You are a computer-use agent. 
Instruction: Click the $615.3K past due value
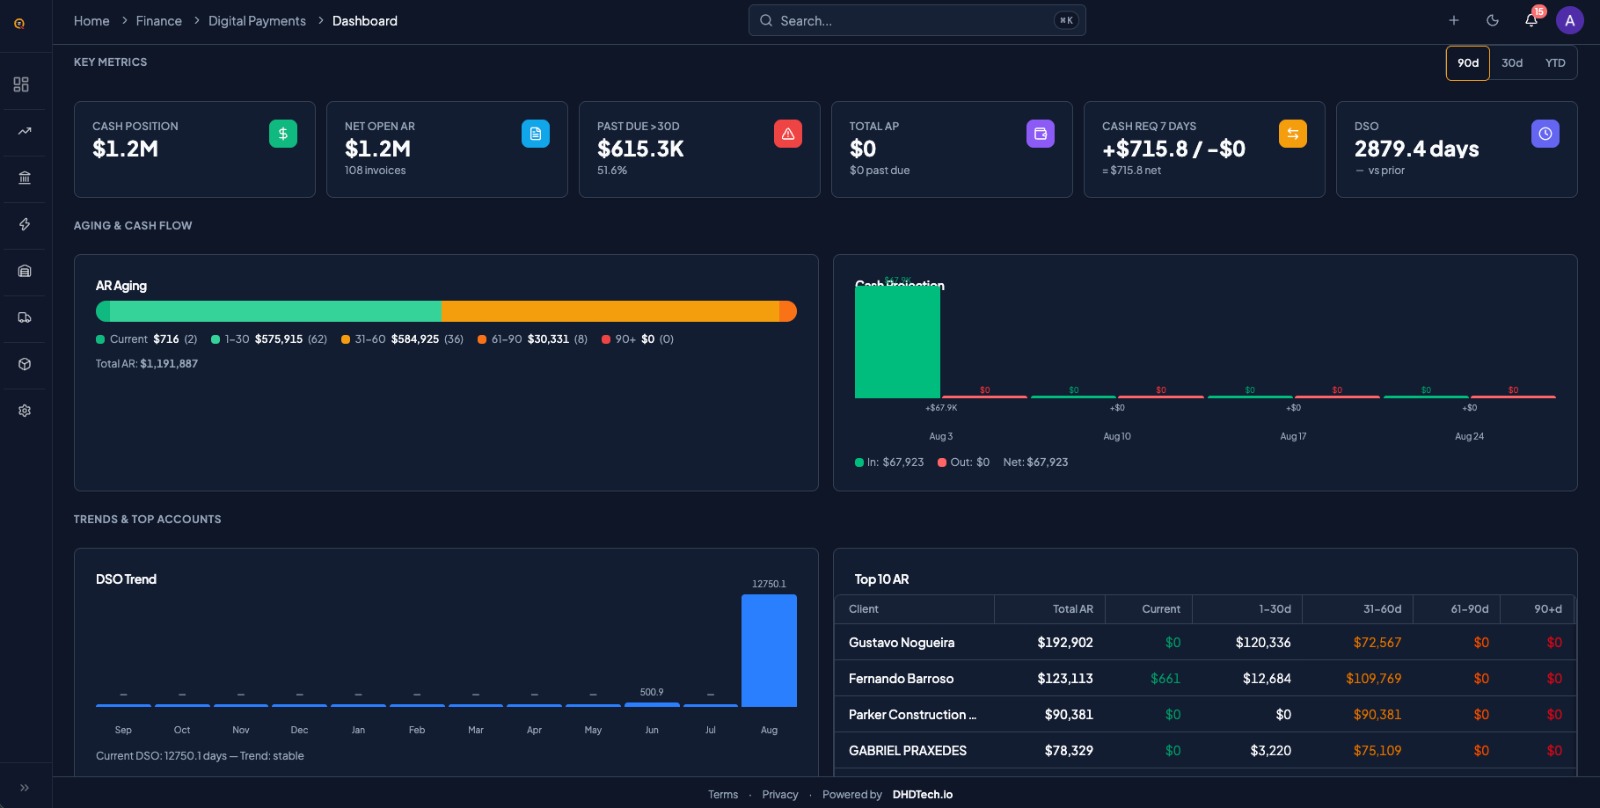[x=640, y=149]
